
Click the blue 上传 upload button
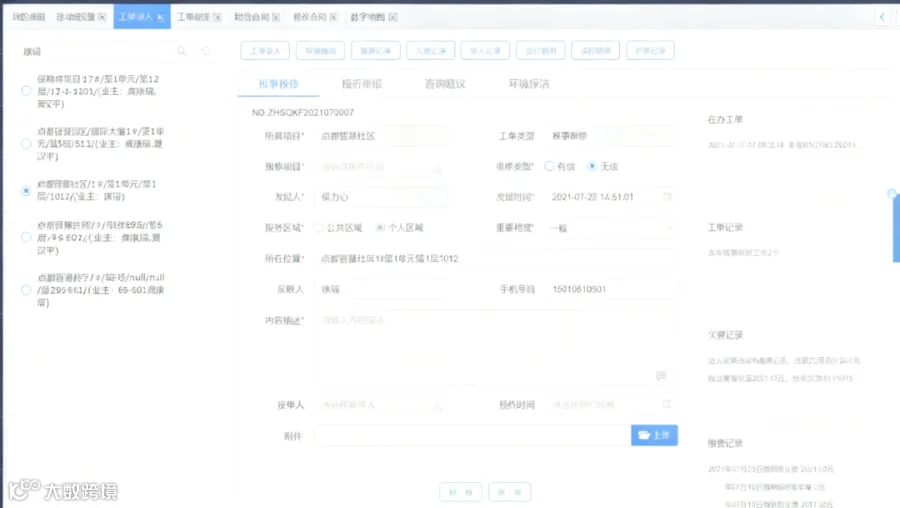[654, 435]
